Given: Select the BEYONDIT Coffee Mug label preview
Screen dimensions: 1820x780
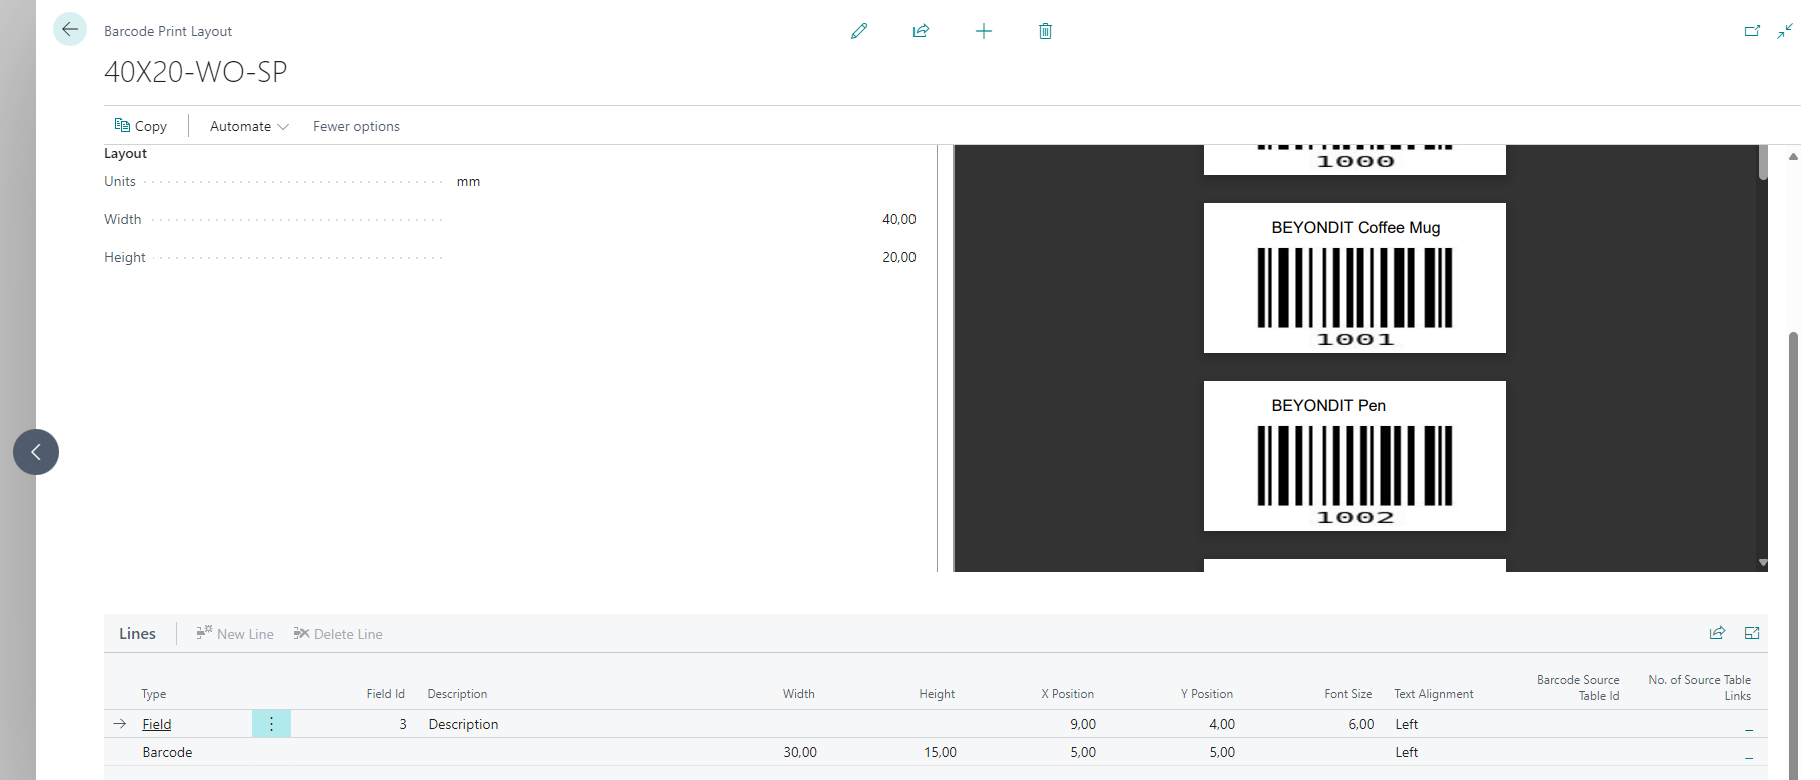Looking at the screenshot, I should pyautogui.click(x=1354, y=278).
